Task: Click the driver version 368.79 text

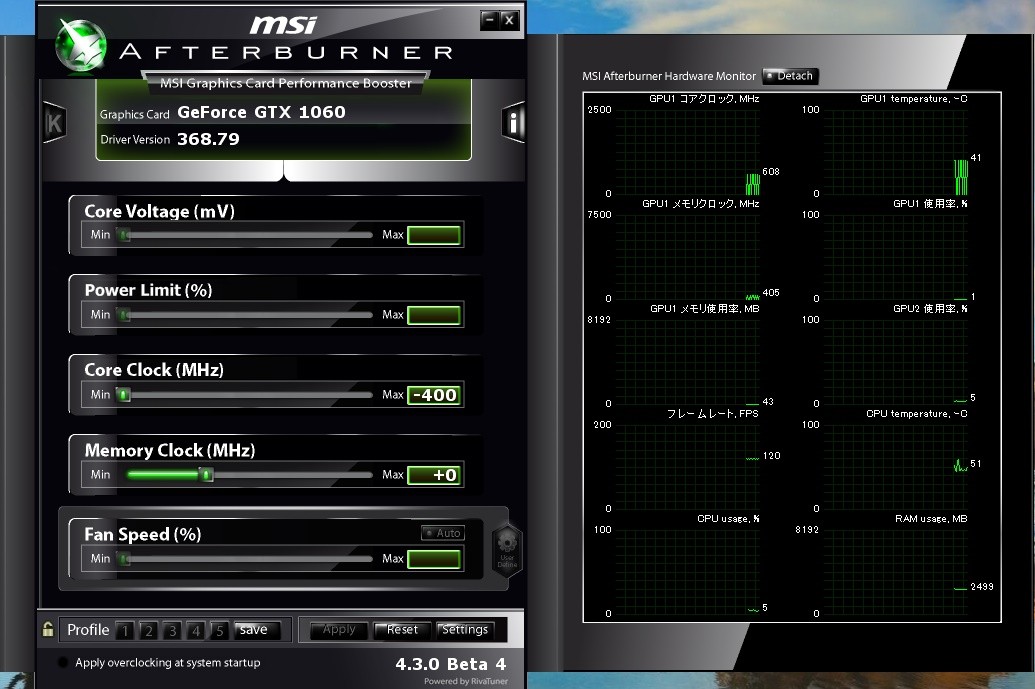Action: [209, 139]
